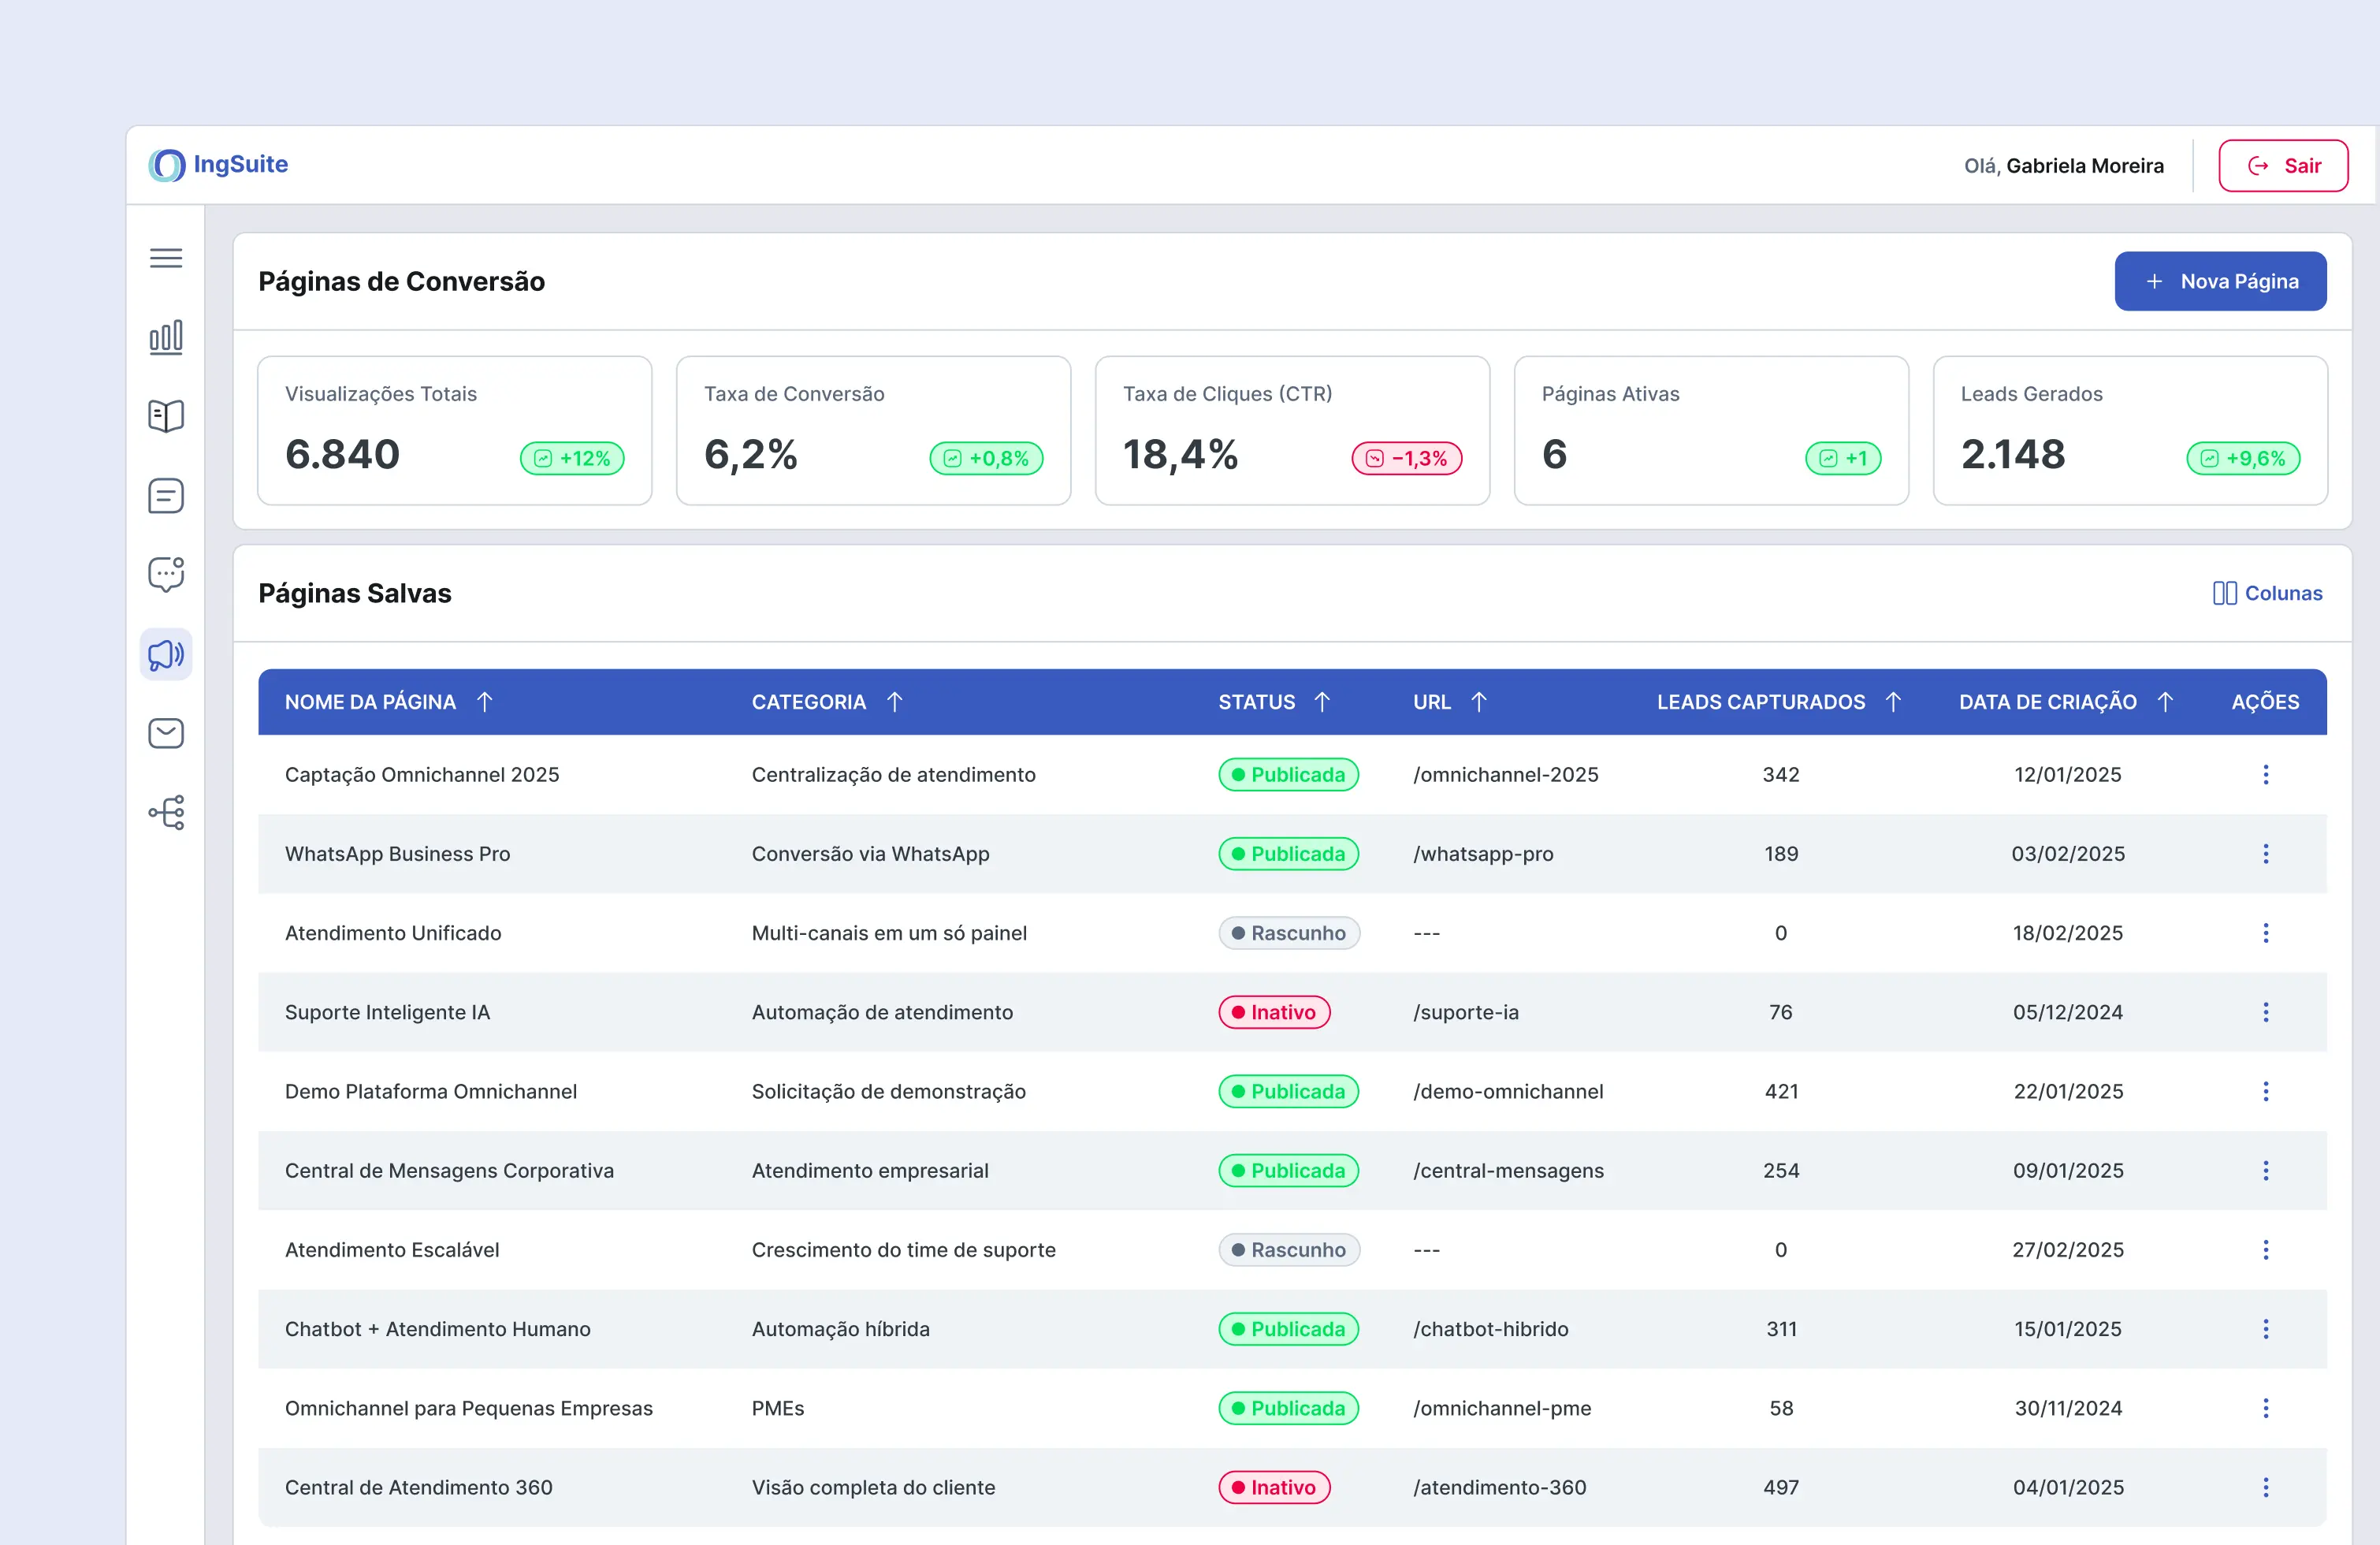Click the IngSuite logo
Image resolution: width=2380 pixels, height=1545 pixels.
219,165
